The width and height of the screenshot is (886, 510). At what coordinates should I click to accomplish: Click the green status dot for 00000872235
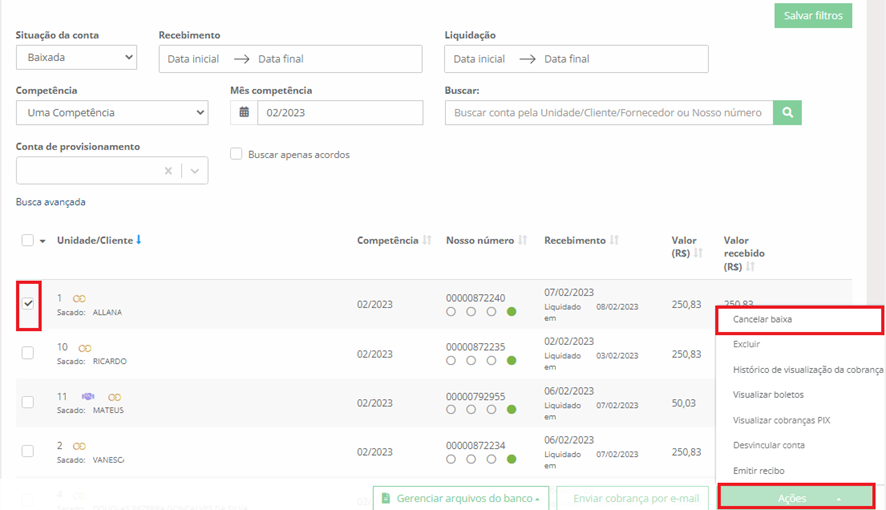click(511, 360)
